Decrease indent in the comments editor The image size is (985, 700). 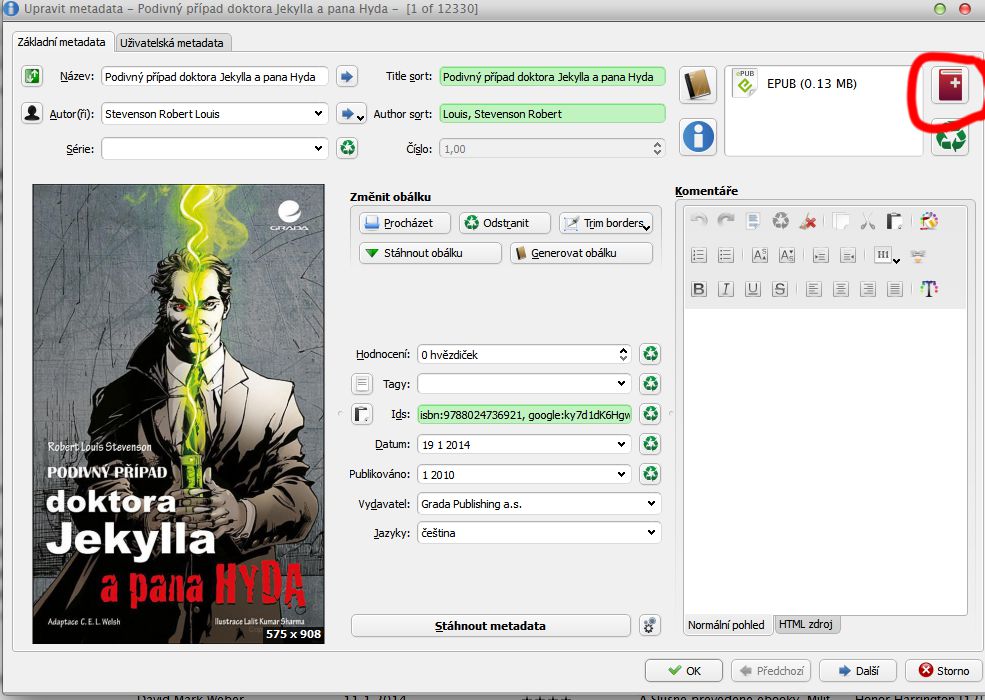click(847, 255)
